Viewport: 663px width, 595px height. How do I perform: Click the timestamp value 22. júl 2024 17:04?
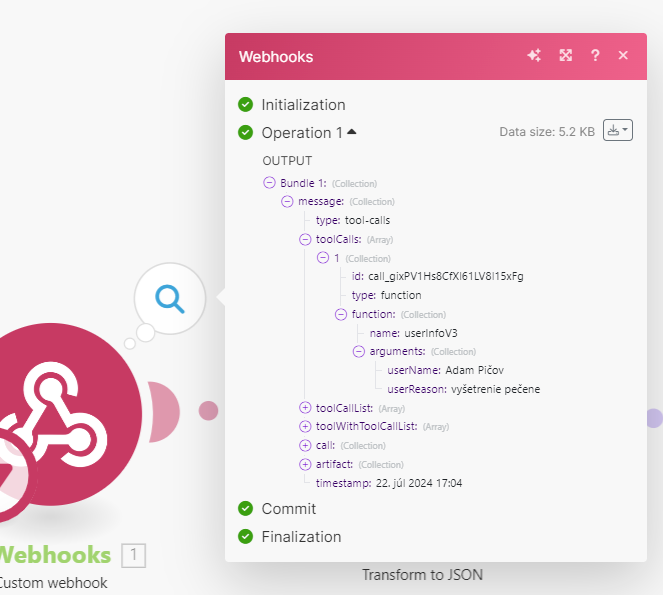(x=419, y=483)
